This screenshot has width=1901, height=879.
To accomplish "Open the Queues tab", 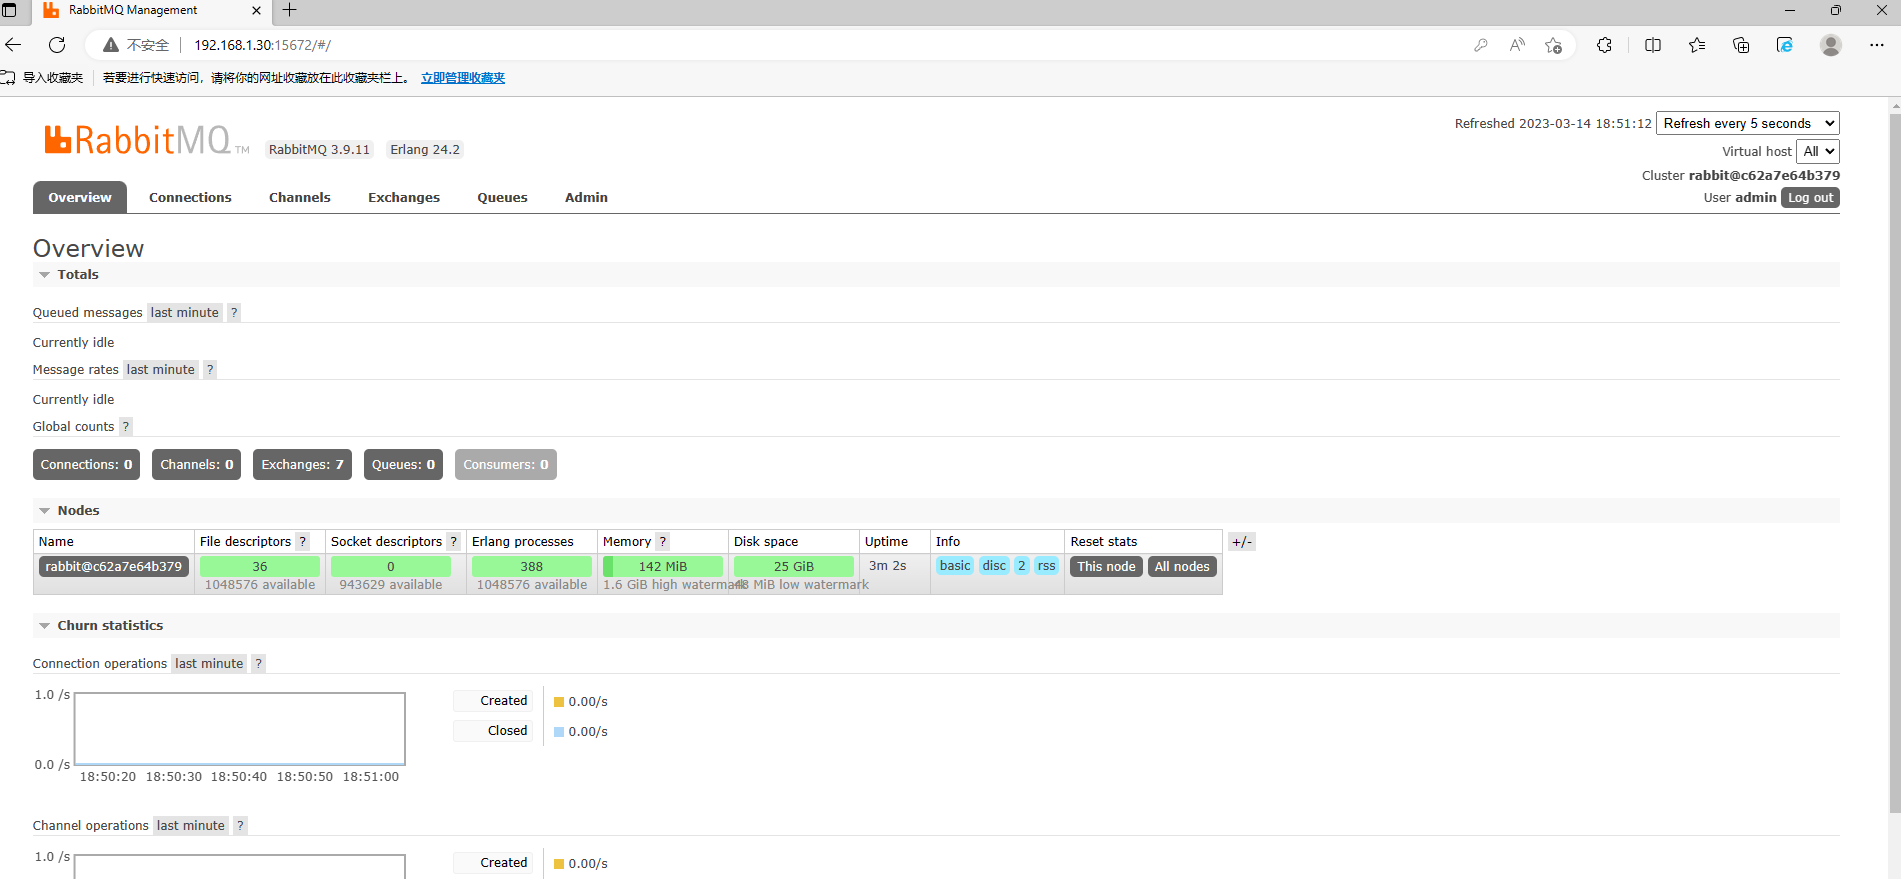I will pos(502,198).
